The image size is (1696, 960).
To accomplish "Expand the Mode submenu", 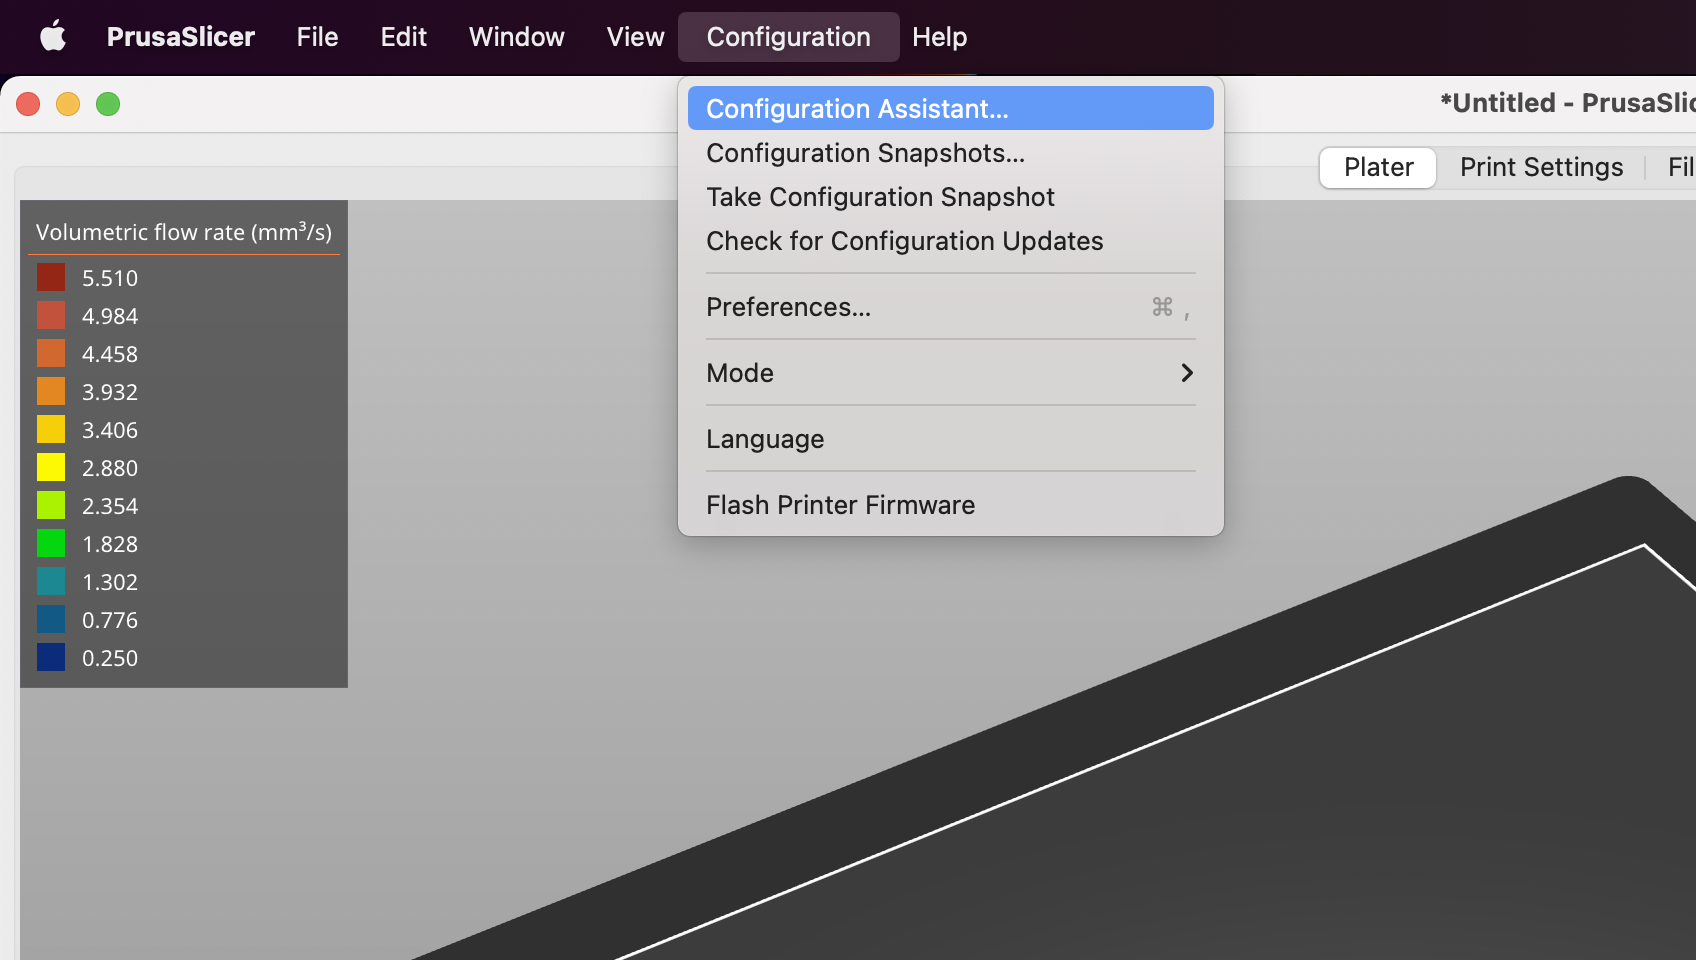I will [950, 373].
